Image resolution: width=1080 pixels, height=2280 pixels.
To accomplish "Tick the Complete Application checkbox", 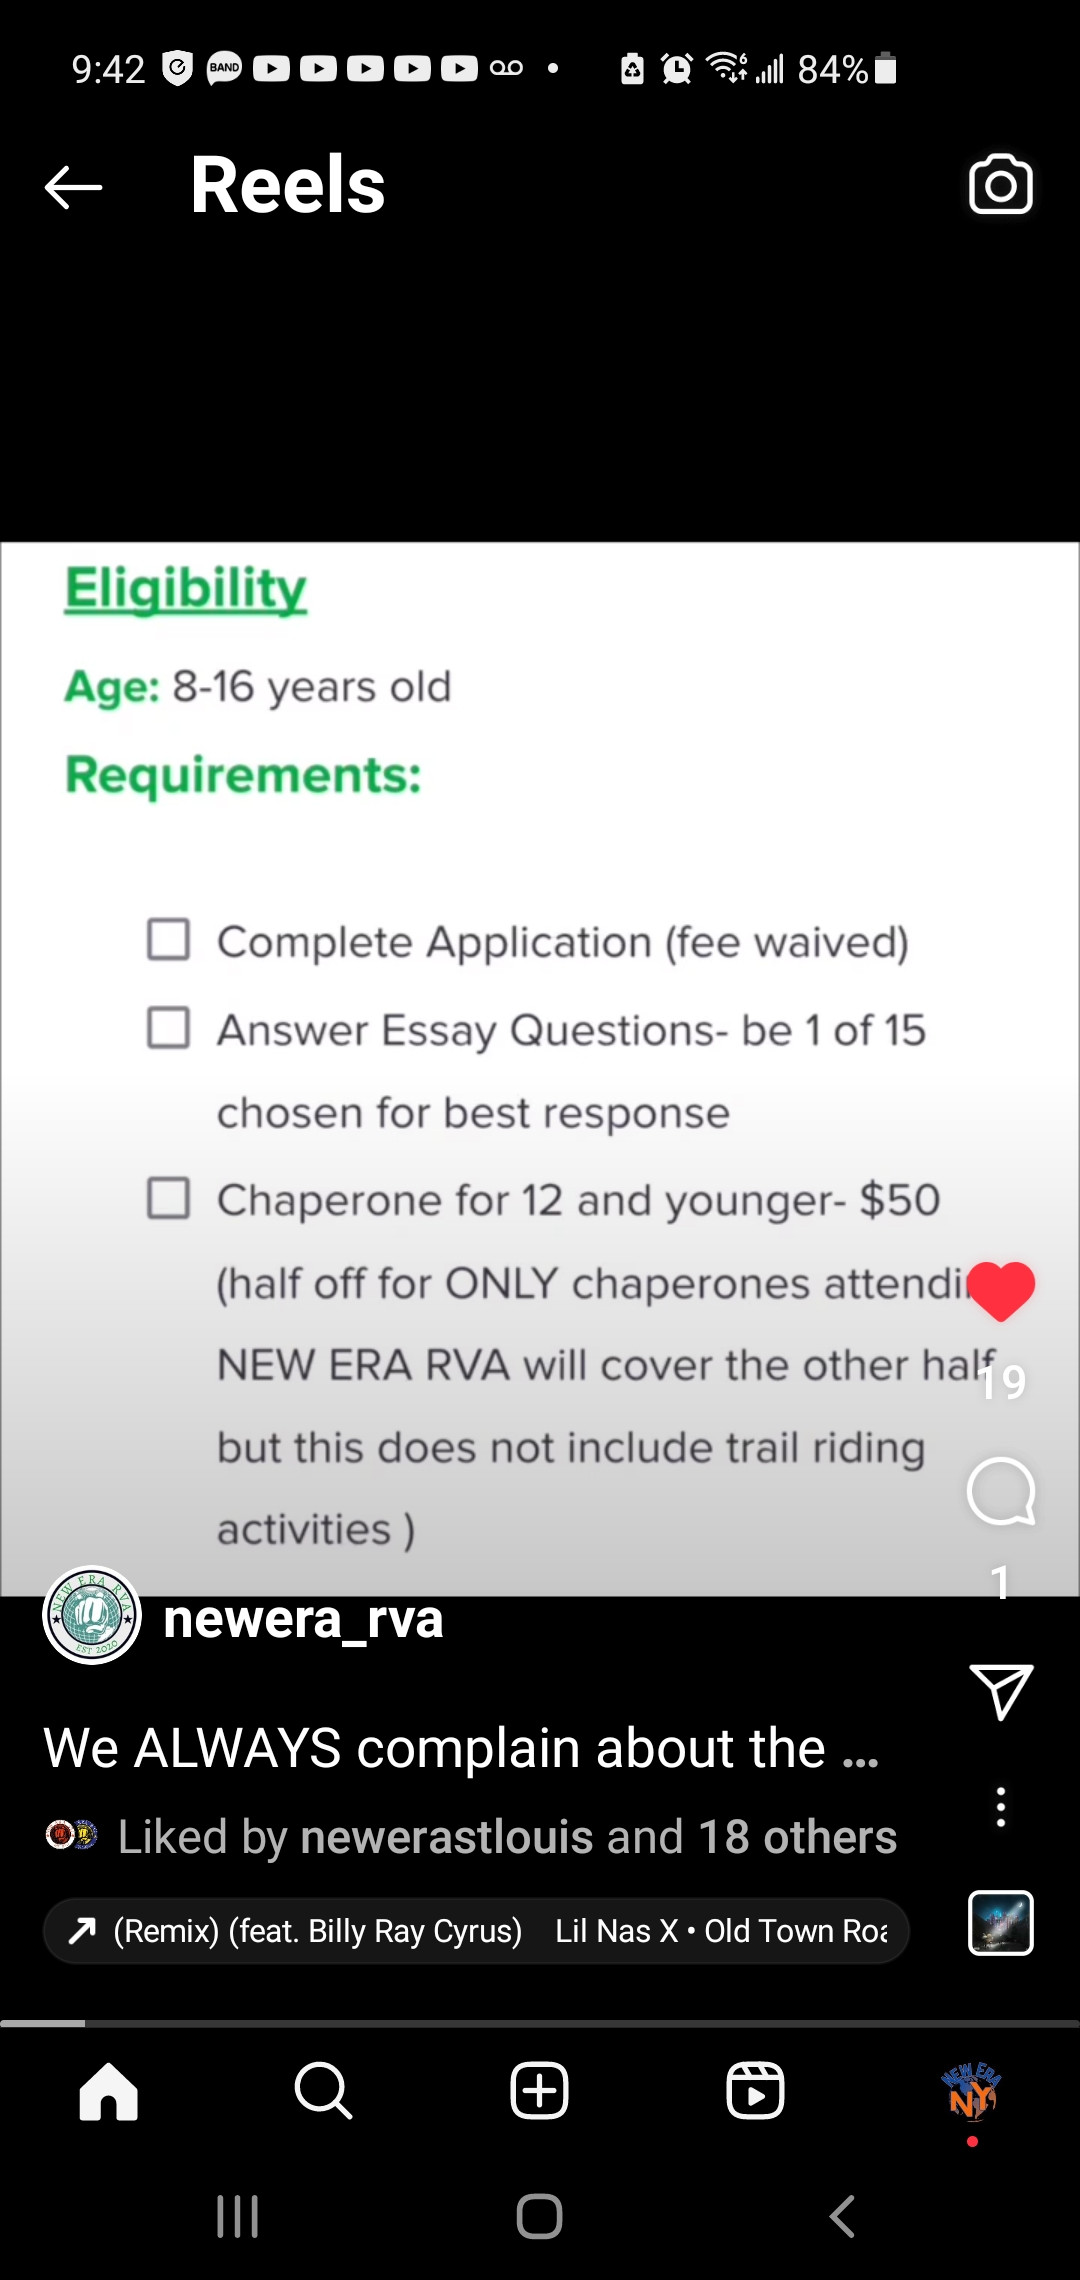I will (x=168, y=940).
